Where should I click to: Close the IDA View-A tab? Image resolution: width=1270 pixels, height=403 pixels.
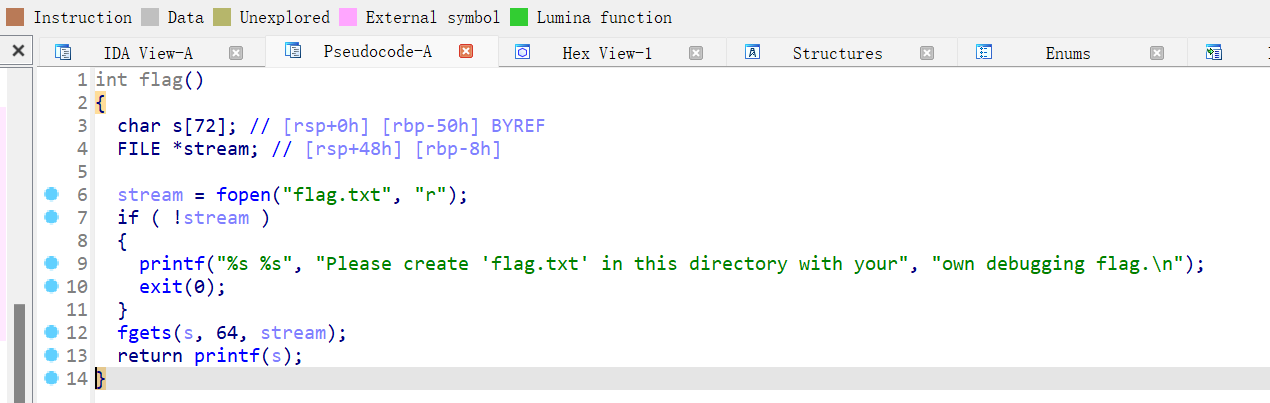pyautogui.click(x=236, y=53)
